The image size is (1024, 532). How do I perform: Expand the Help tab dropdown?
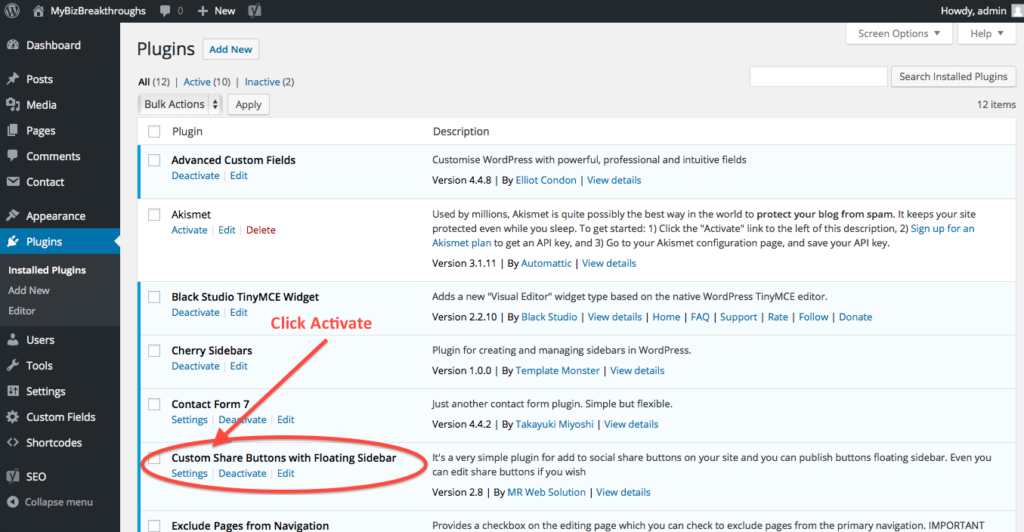point(986,33)
